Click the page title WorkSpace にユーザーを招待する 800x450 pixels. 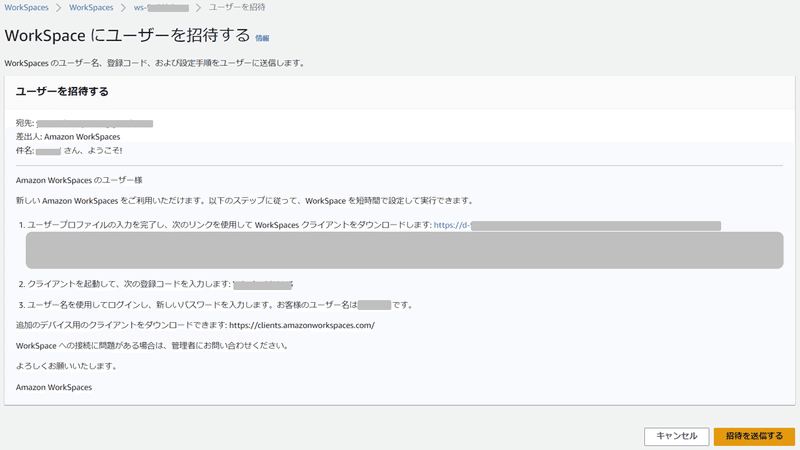127,36
